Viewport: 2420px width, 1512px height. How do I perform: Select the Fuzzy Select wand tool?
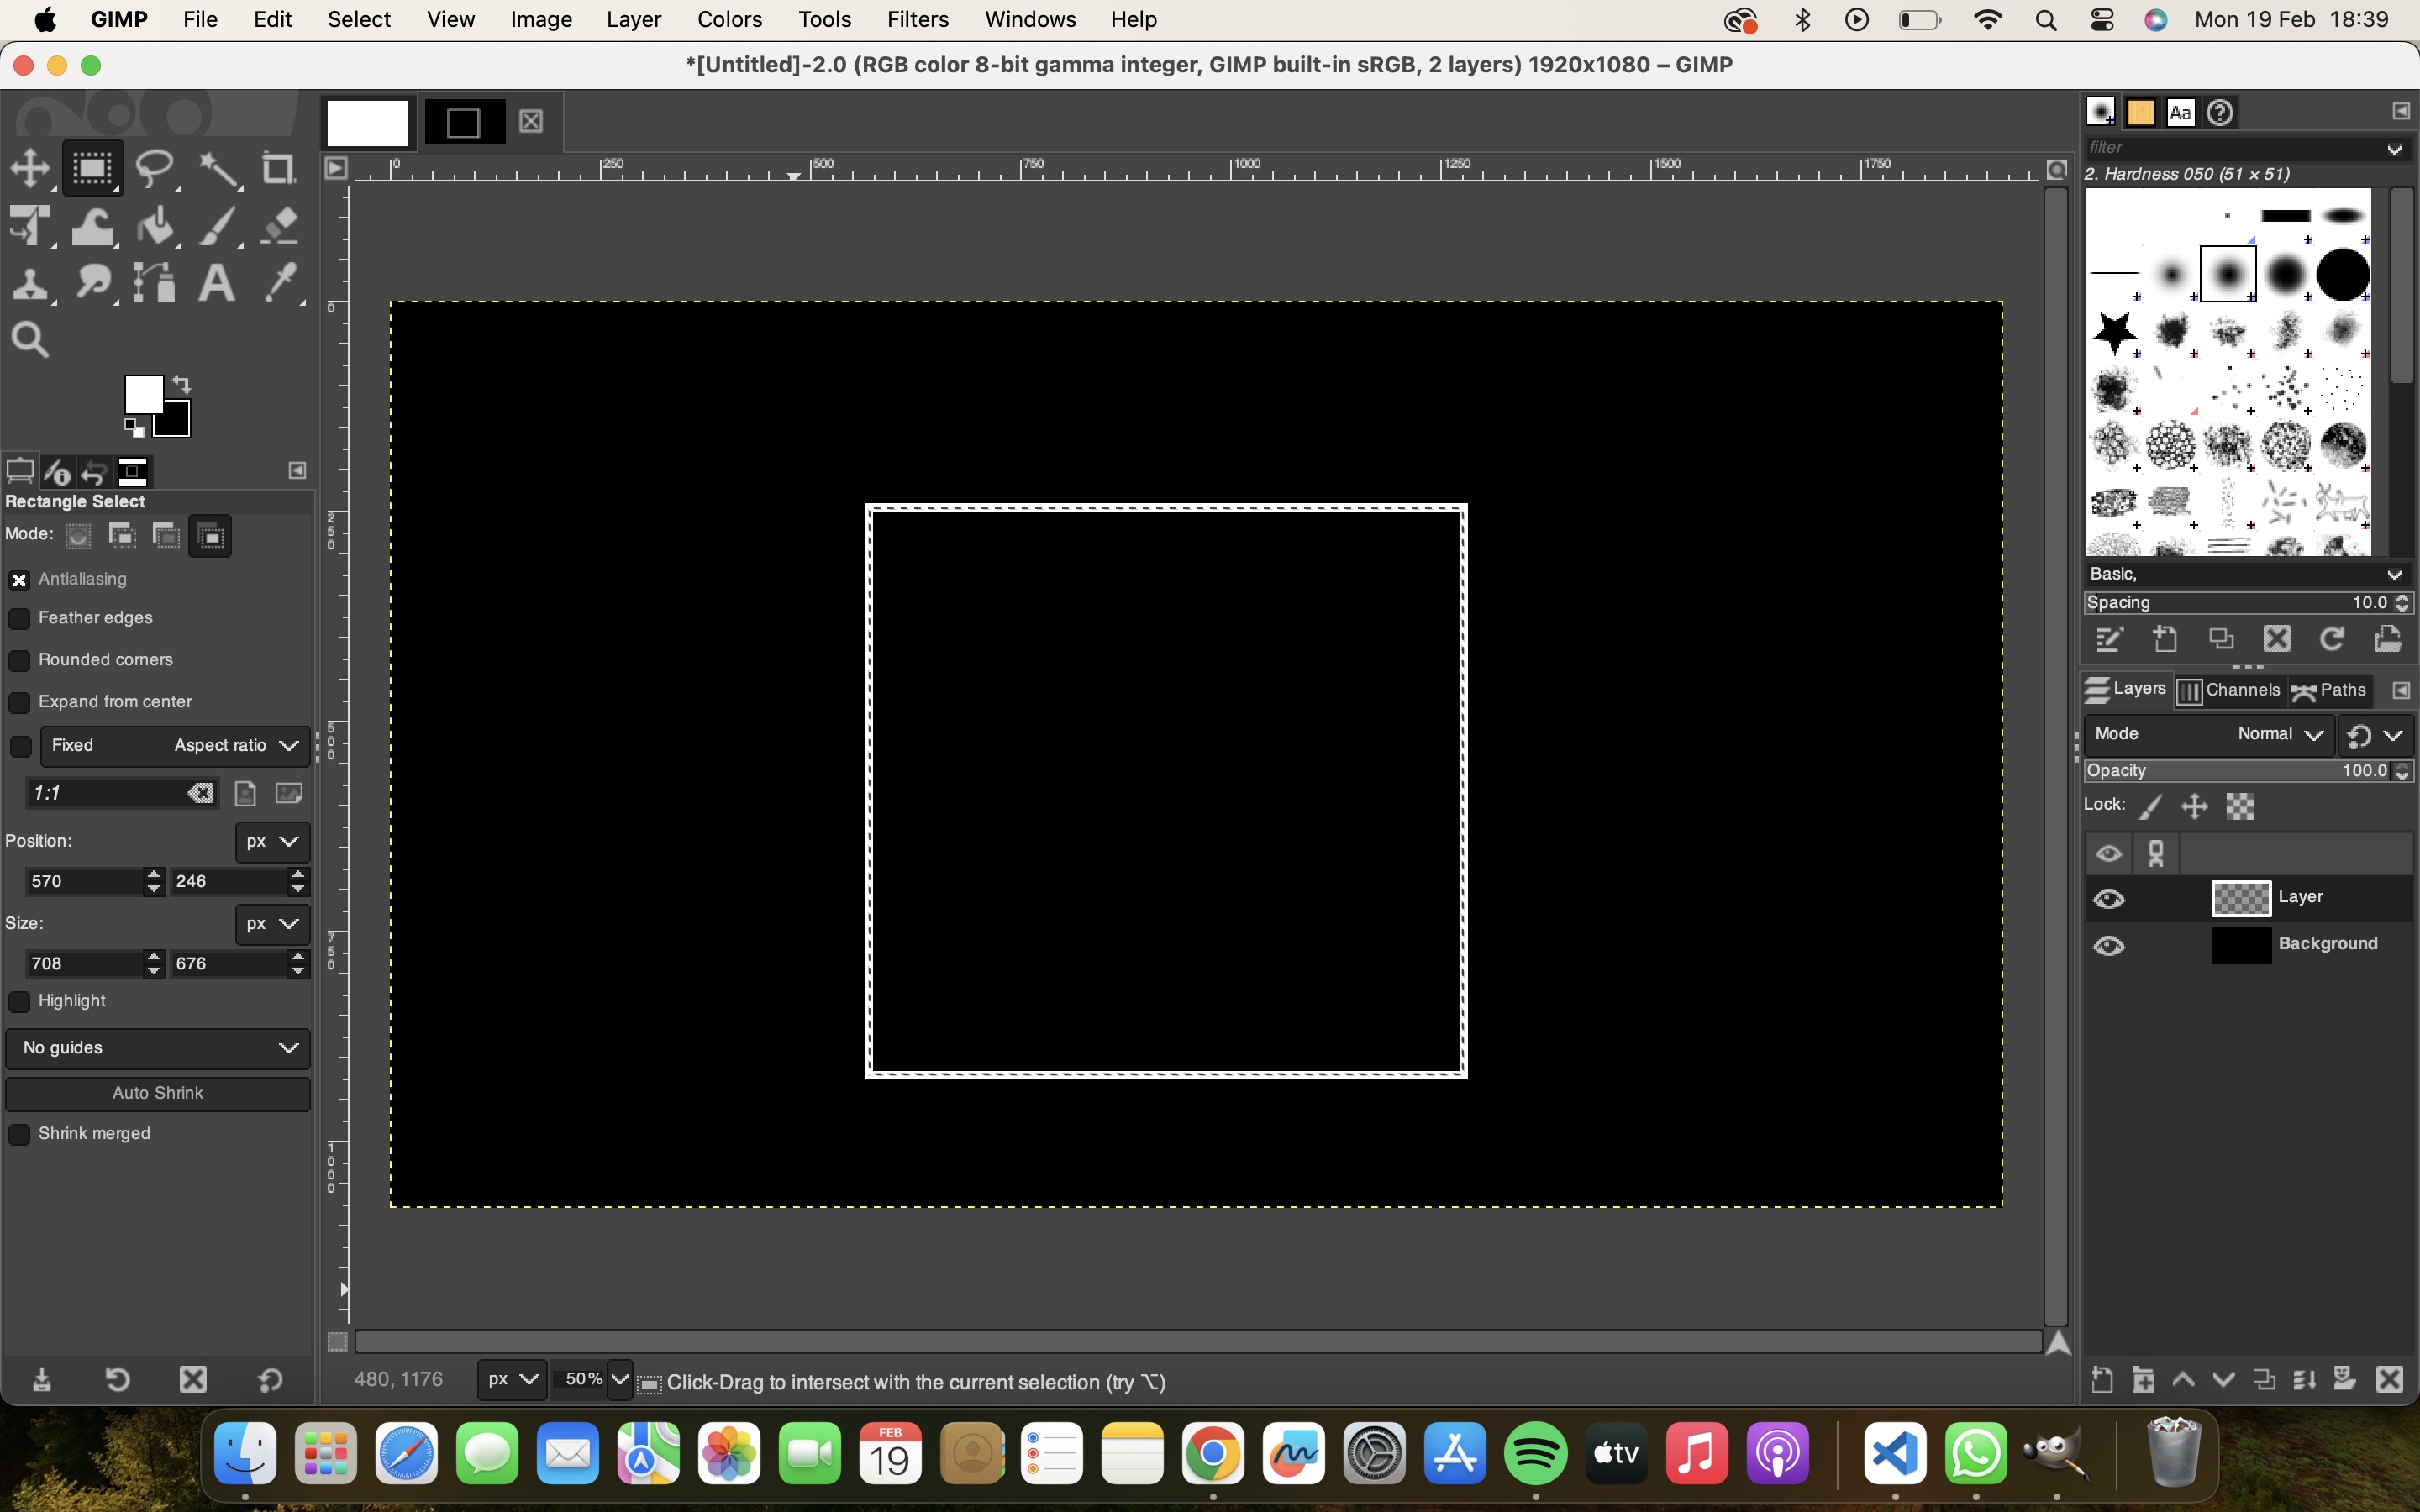click(x=218, y=168)
